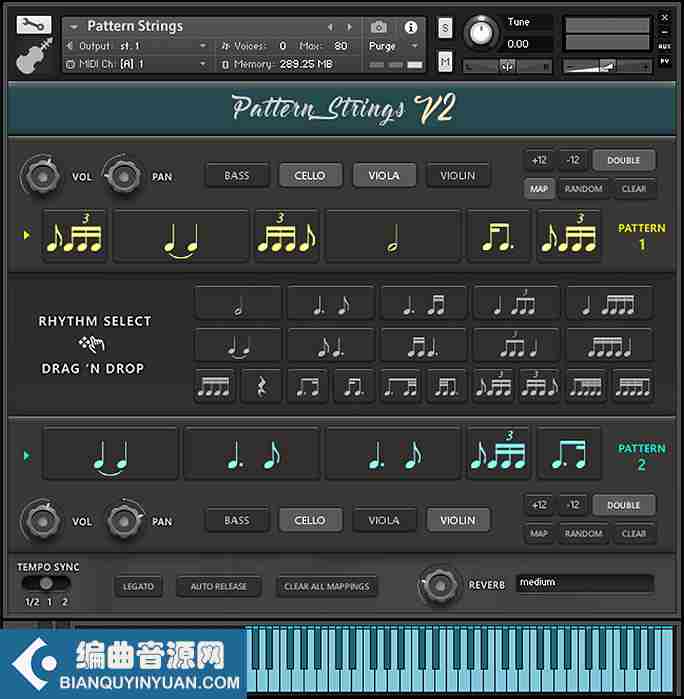
Task: Click Pattern 2 RANDOM button
Action: (x=583, y=533)
